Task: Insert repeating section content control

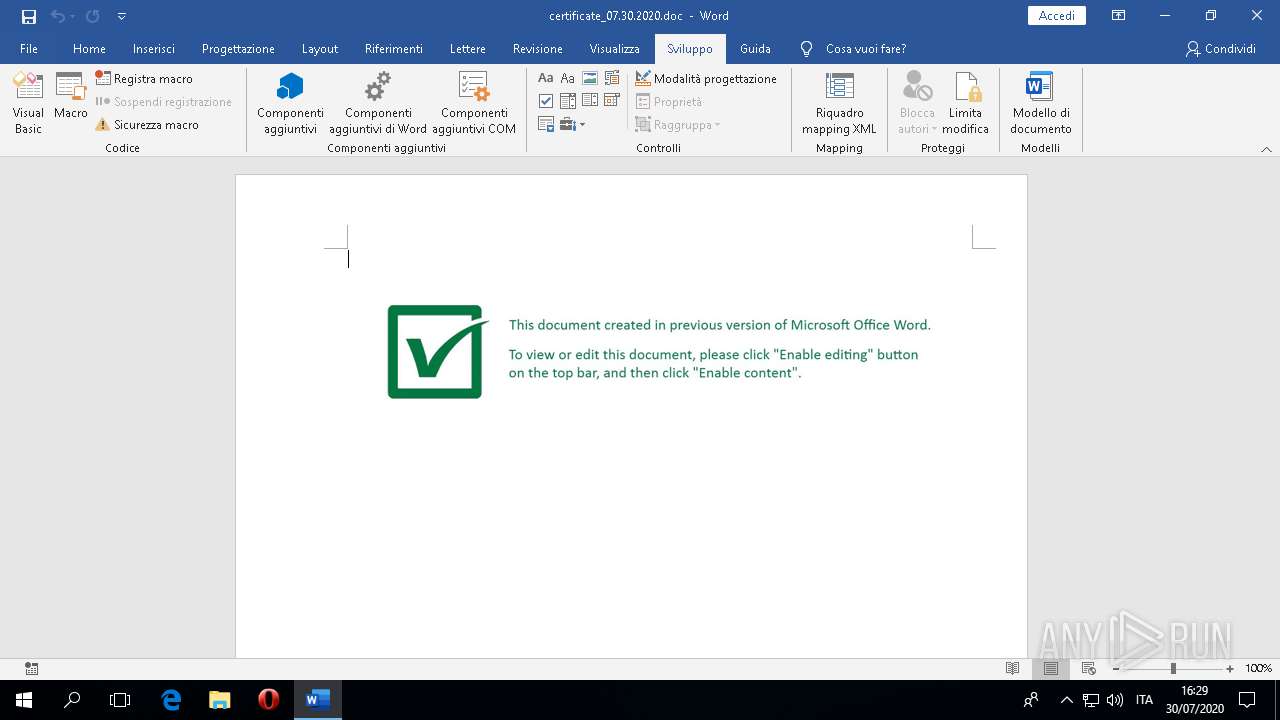Action: pos(546,124)
